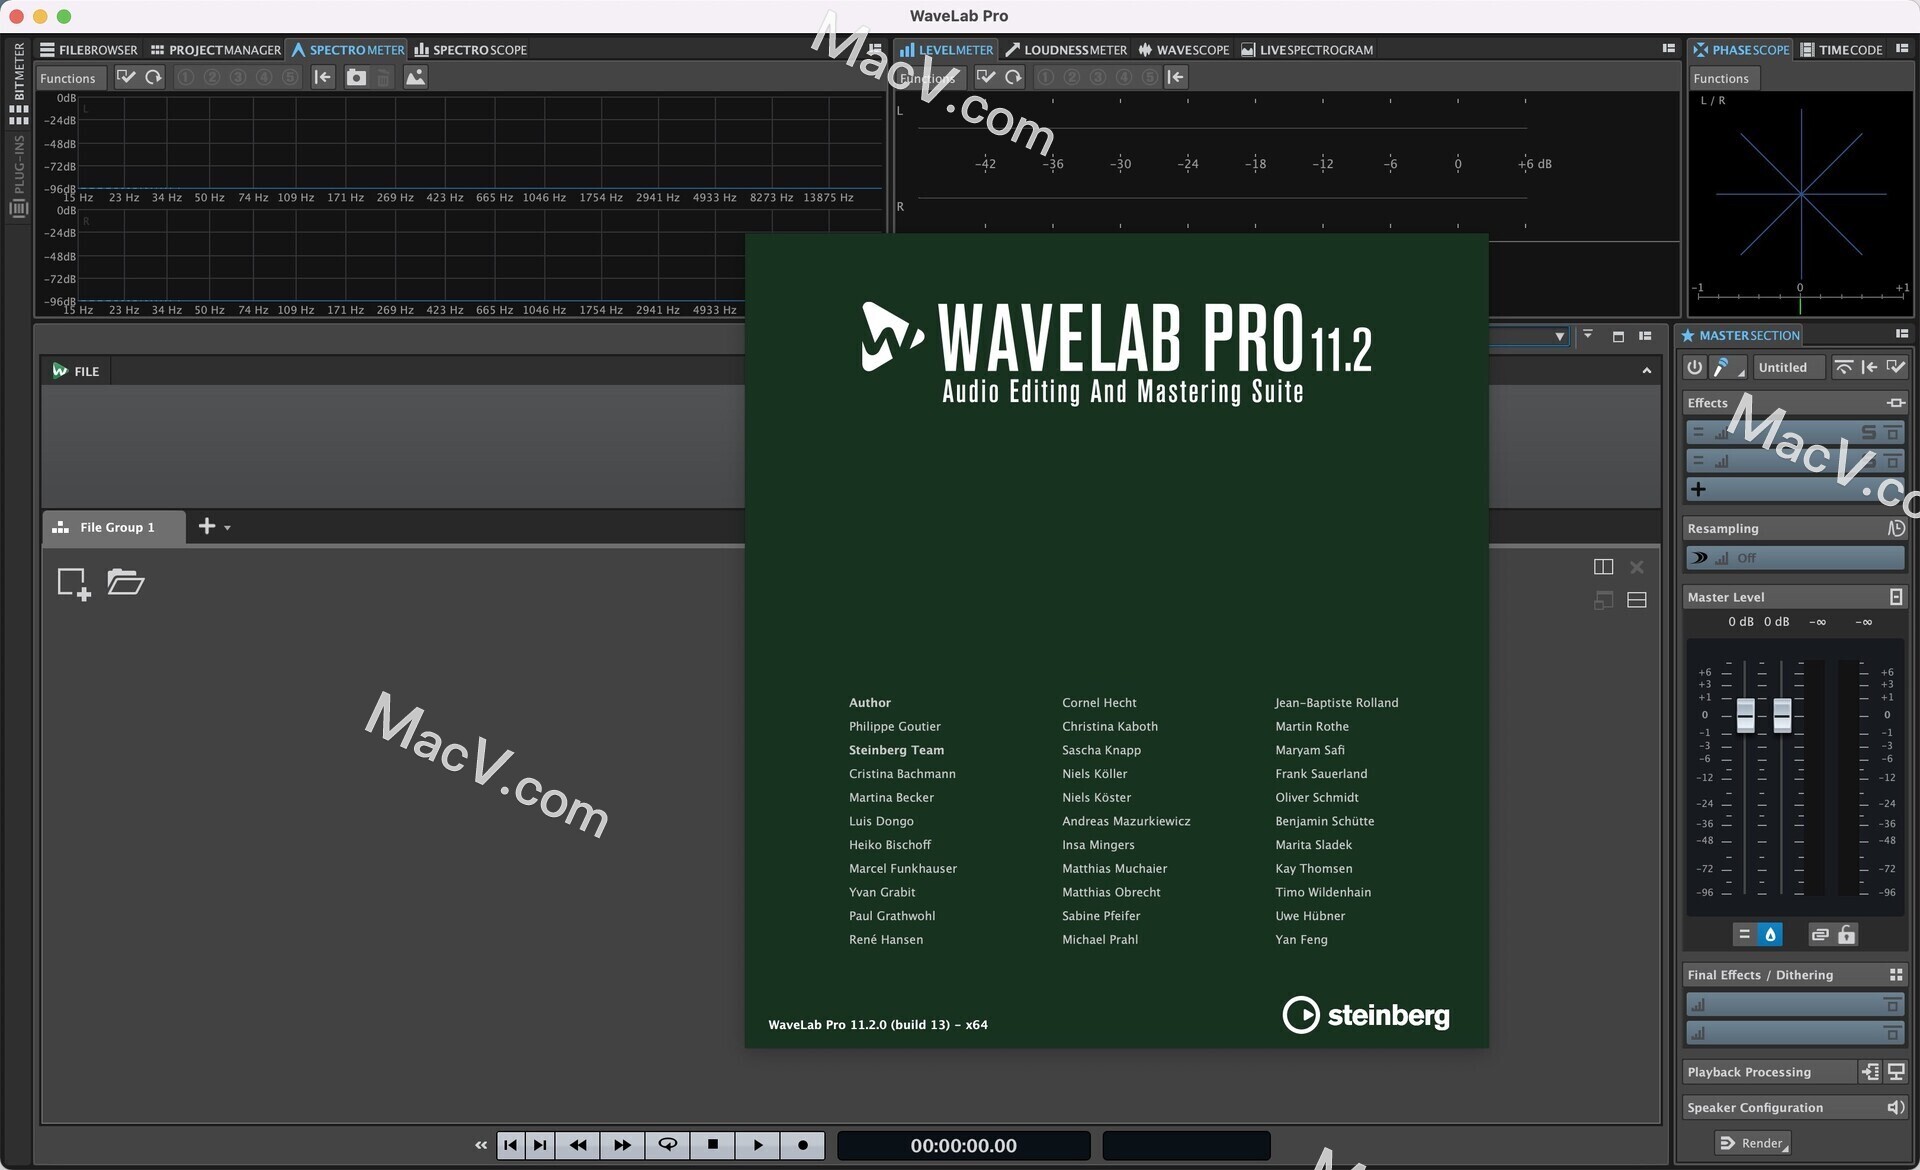Click the Level Meter jump-to-start arrow icon
Screen dimensions: 1920x1170
pos(1176,77)
